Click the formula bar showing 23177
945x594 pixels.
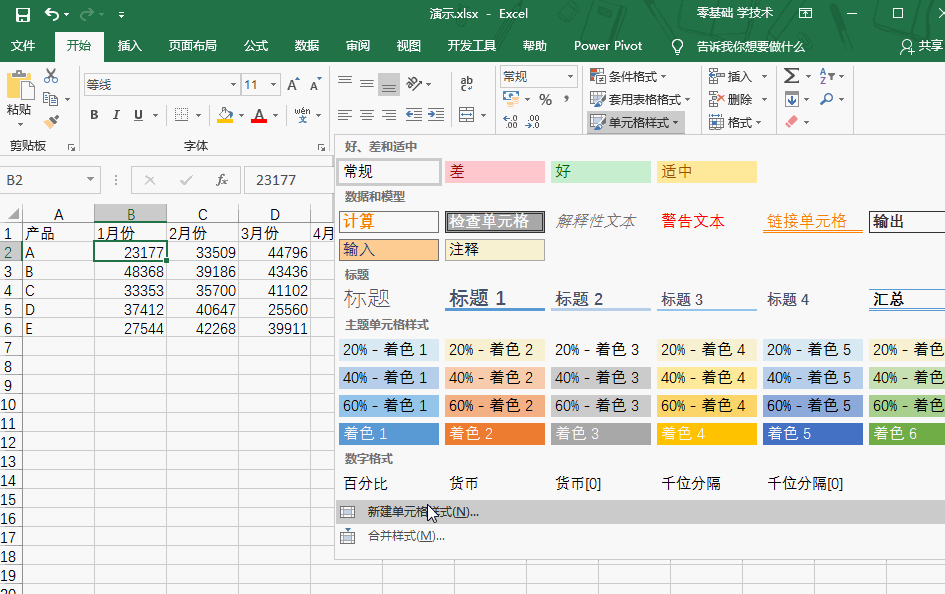[x=289, y=180]
